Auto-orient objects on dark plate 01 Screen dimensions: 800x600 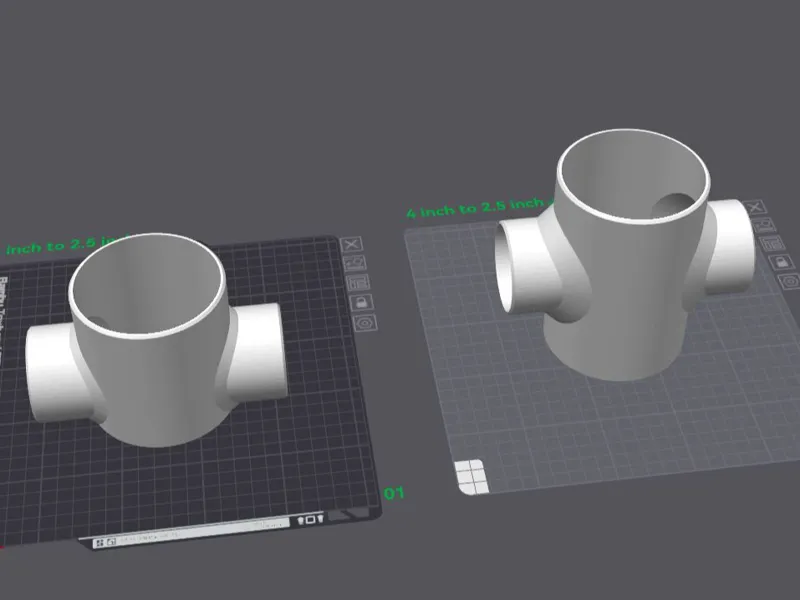pyautogui.click(x=355, y=263)
